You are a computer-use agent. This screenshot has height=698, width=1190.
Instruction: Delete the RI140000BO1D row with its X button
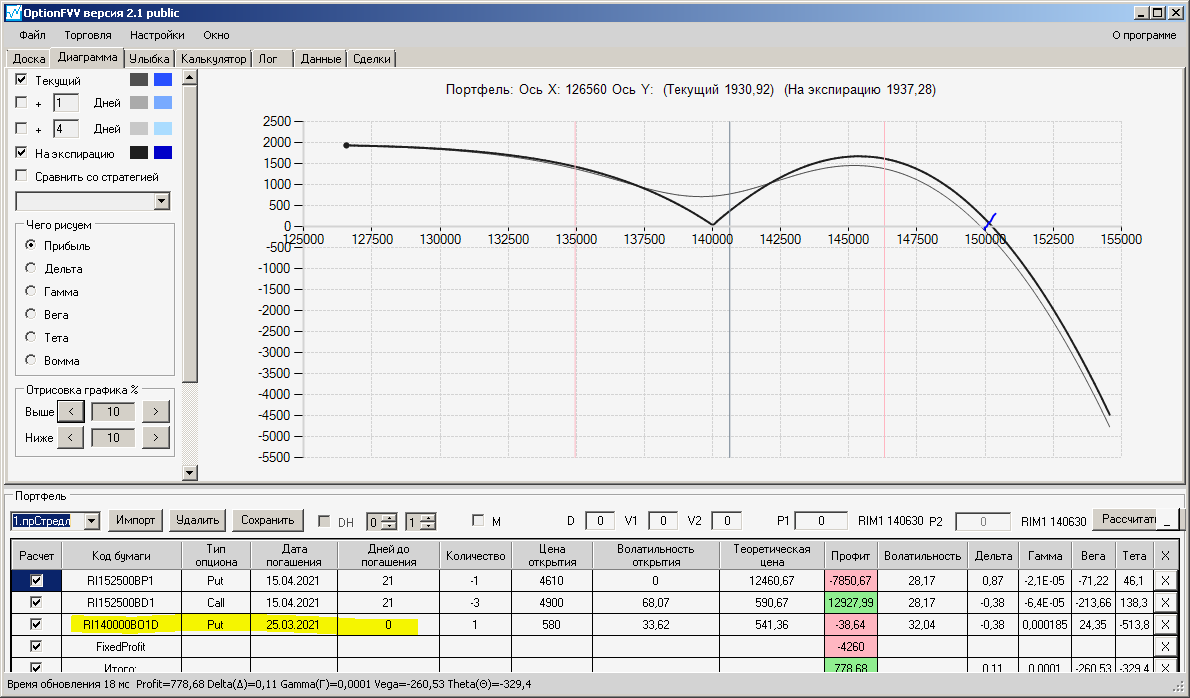(1165, 624)
